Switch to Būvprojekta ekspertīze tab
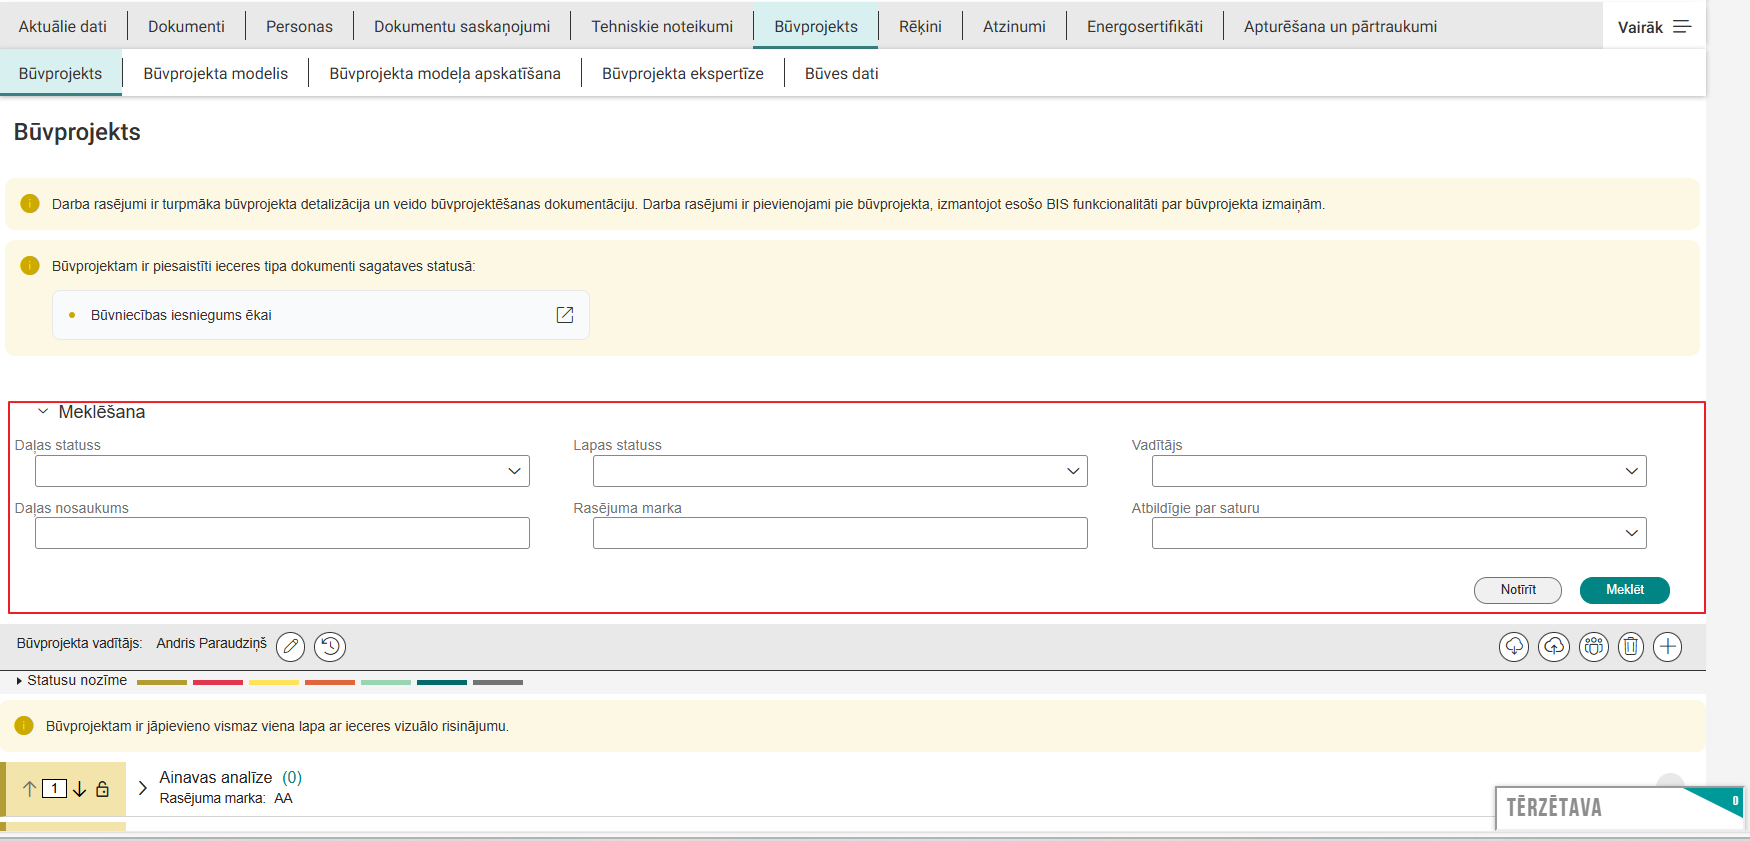The width and height of the screenshot is (1750, 841). point(682,74)
